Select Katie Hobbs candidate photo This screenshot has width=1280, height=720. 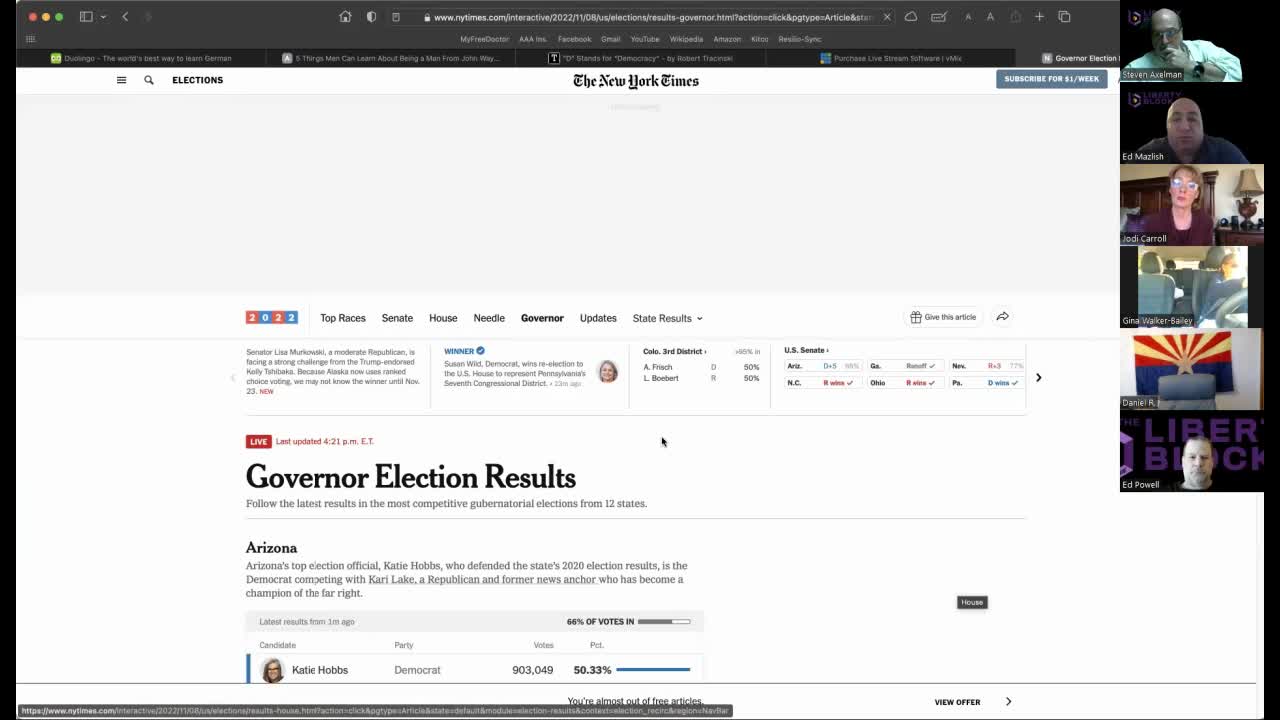(272, 670)
